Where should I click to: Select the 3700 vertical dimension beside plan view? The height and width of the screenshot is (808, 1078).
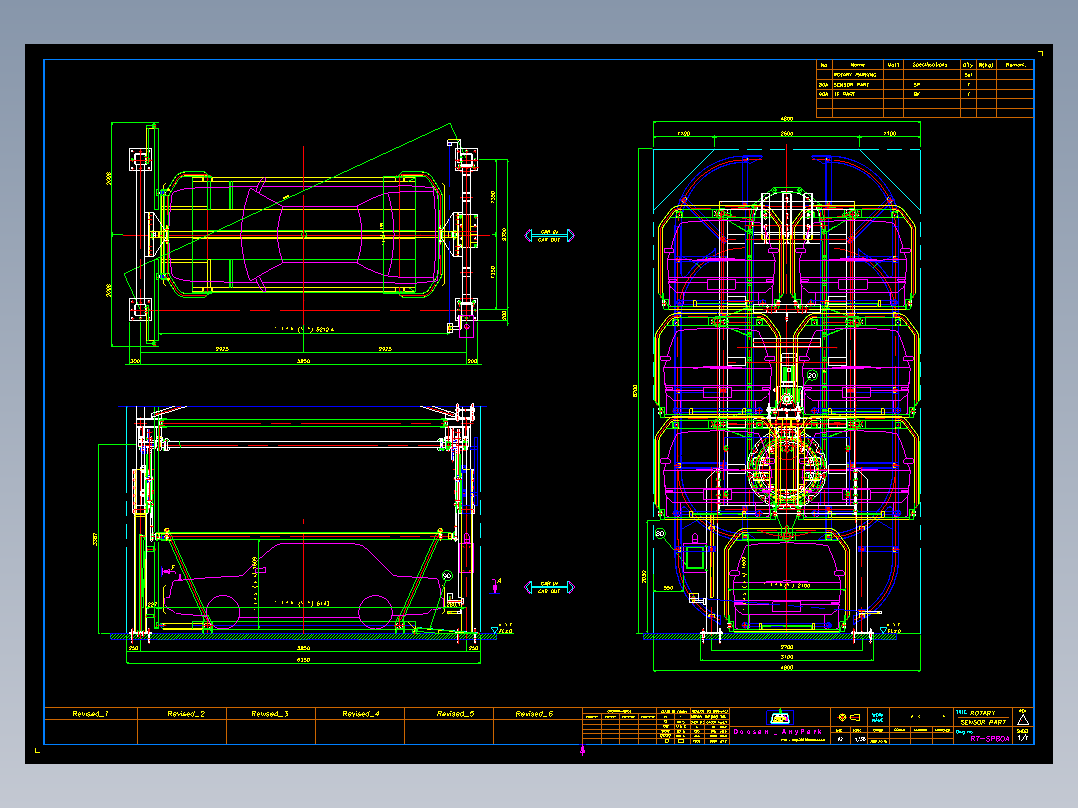pyautogui.click(x=504, y=234)
